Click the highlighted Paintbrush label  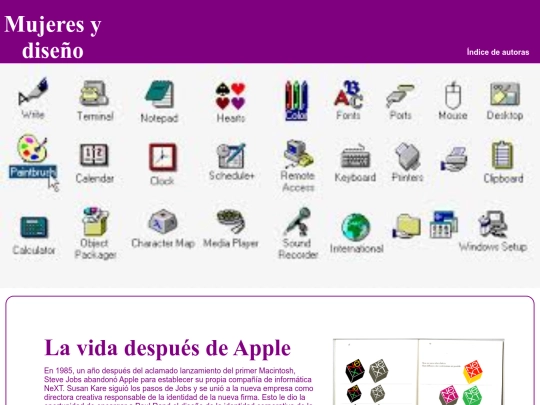[x=33, y=172]
